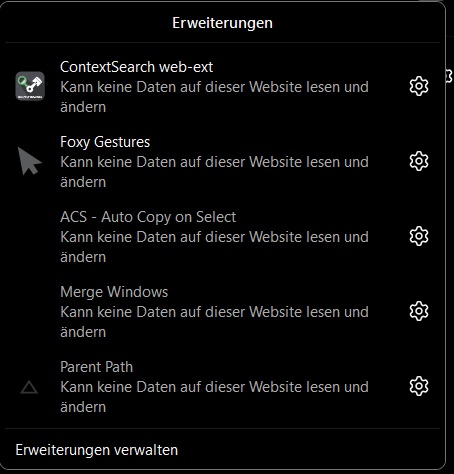Click the permission note below Foxy Gestures
This screenshot has height=474, width=454.
coord(214,172)
